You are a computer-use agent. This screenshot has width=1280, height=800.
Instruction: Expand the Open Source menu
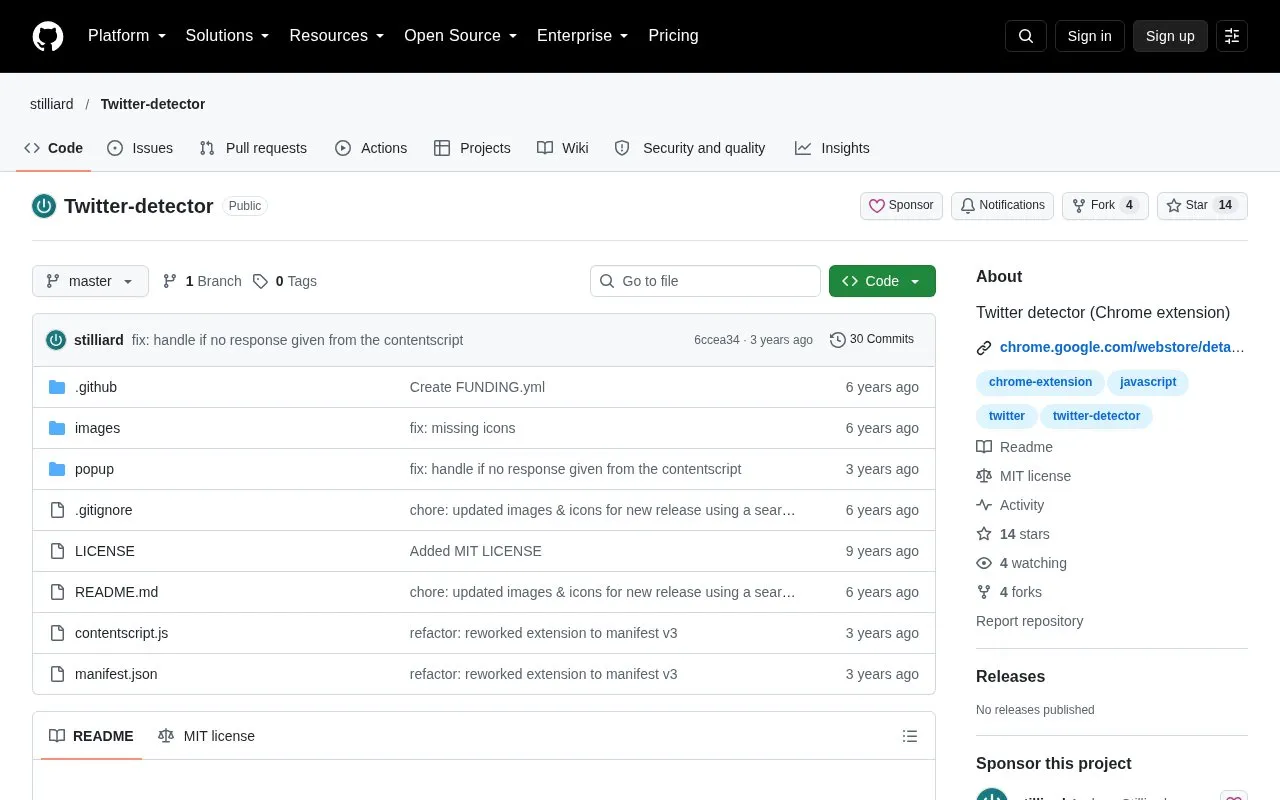click(x=461, y=36)
